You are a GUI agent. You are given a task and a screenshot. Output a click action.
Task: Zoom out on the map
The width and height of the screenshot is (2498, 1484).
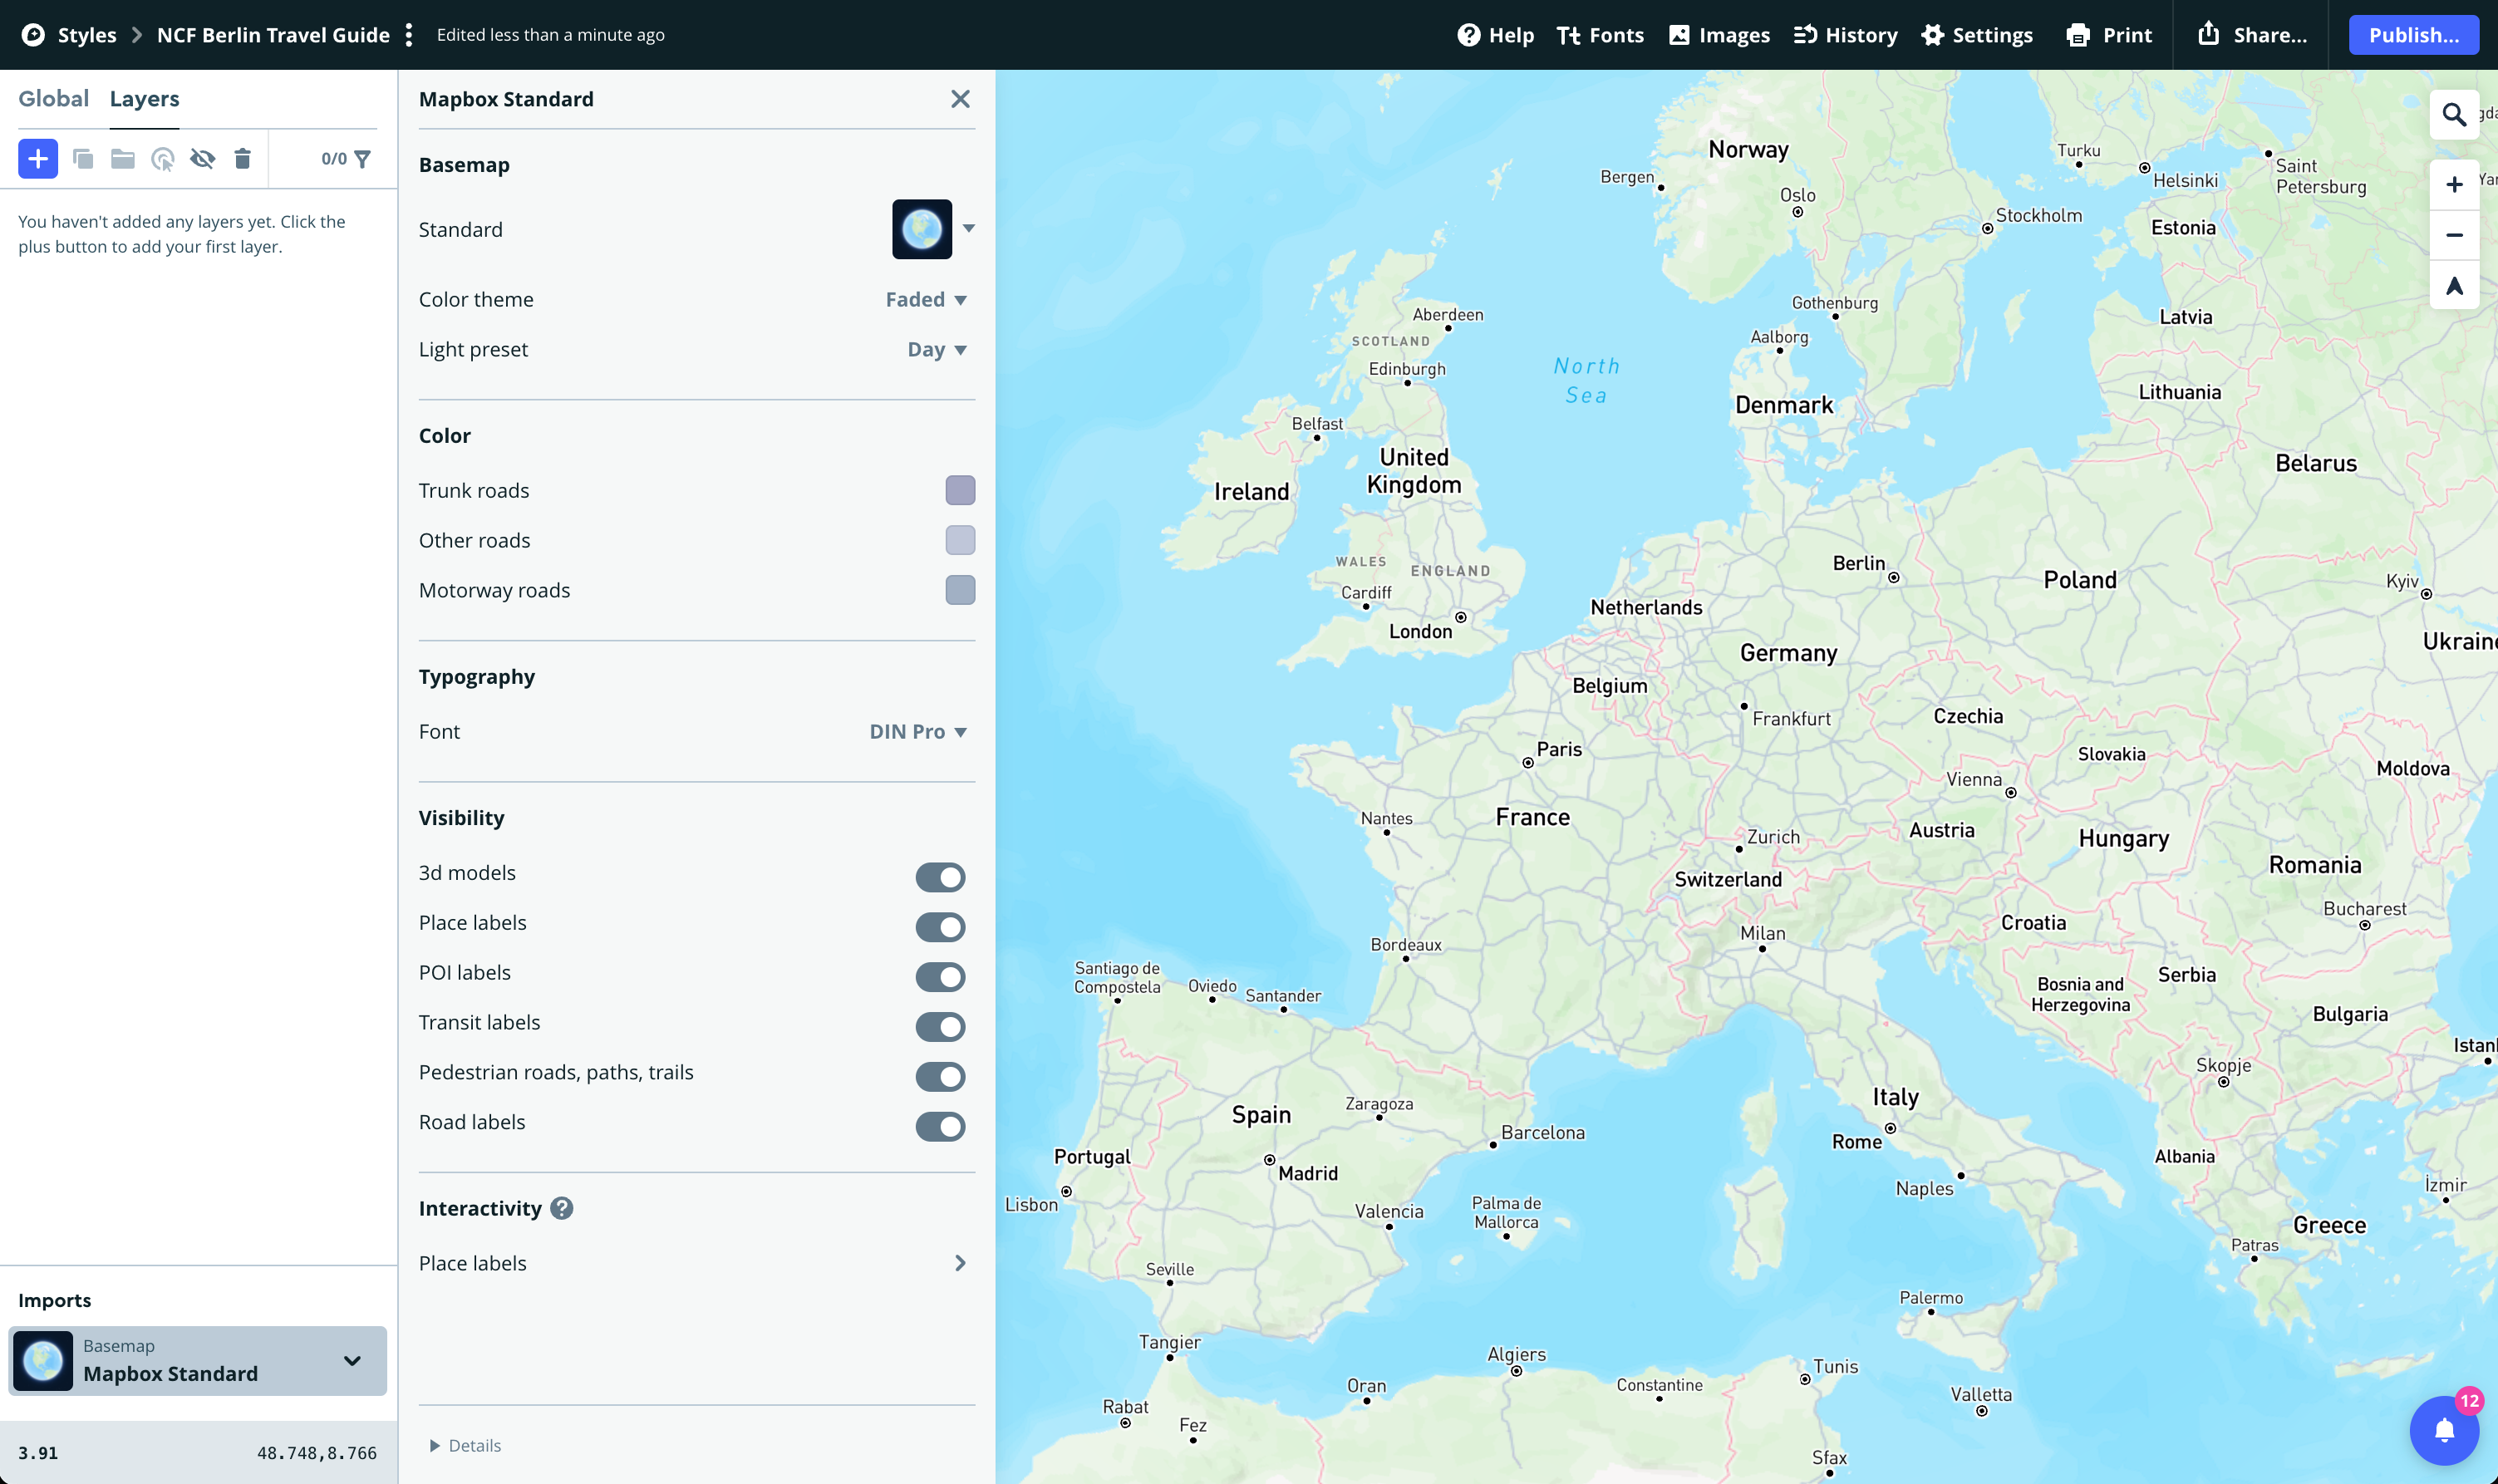tap(2454, 235)
